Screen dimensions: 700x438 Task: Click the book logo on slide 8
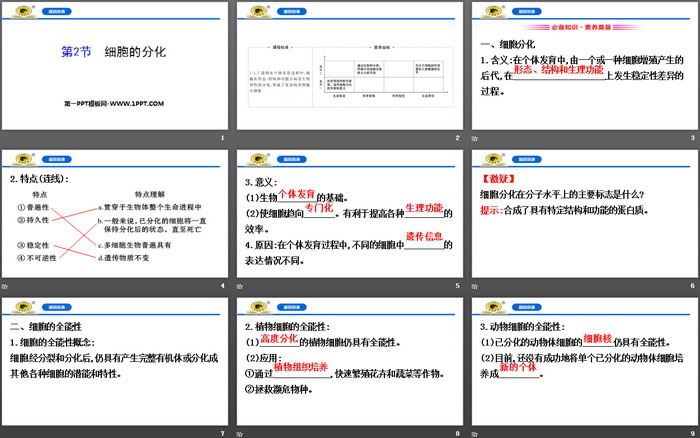[x=259, y=307]
